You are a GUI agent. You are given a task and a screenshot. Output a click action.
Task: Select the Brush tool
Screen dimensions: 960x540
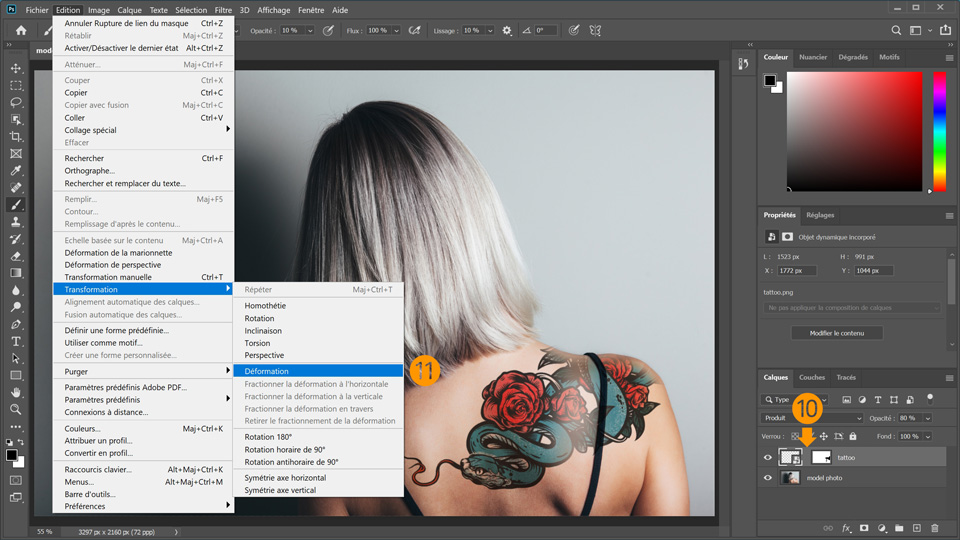pyautogui.click(x=16, y=205)
